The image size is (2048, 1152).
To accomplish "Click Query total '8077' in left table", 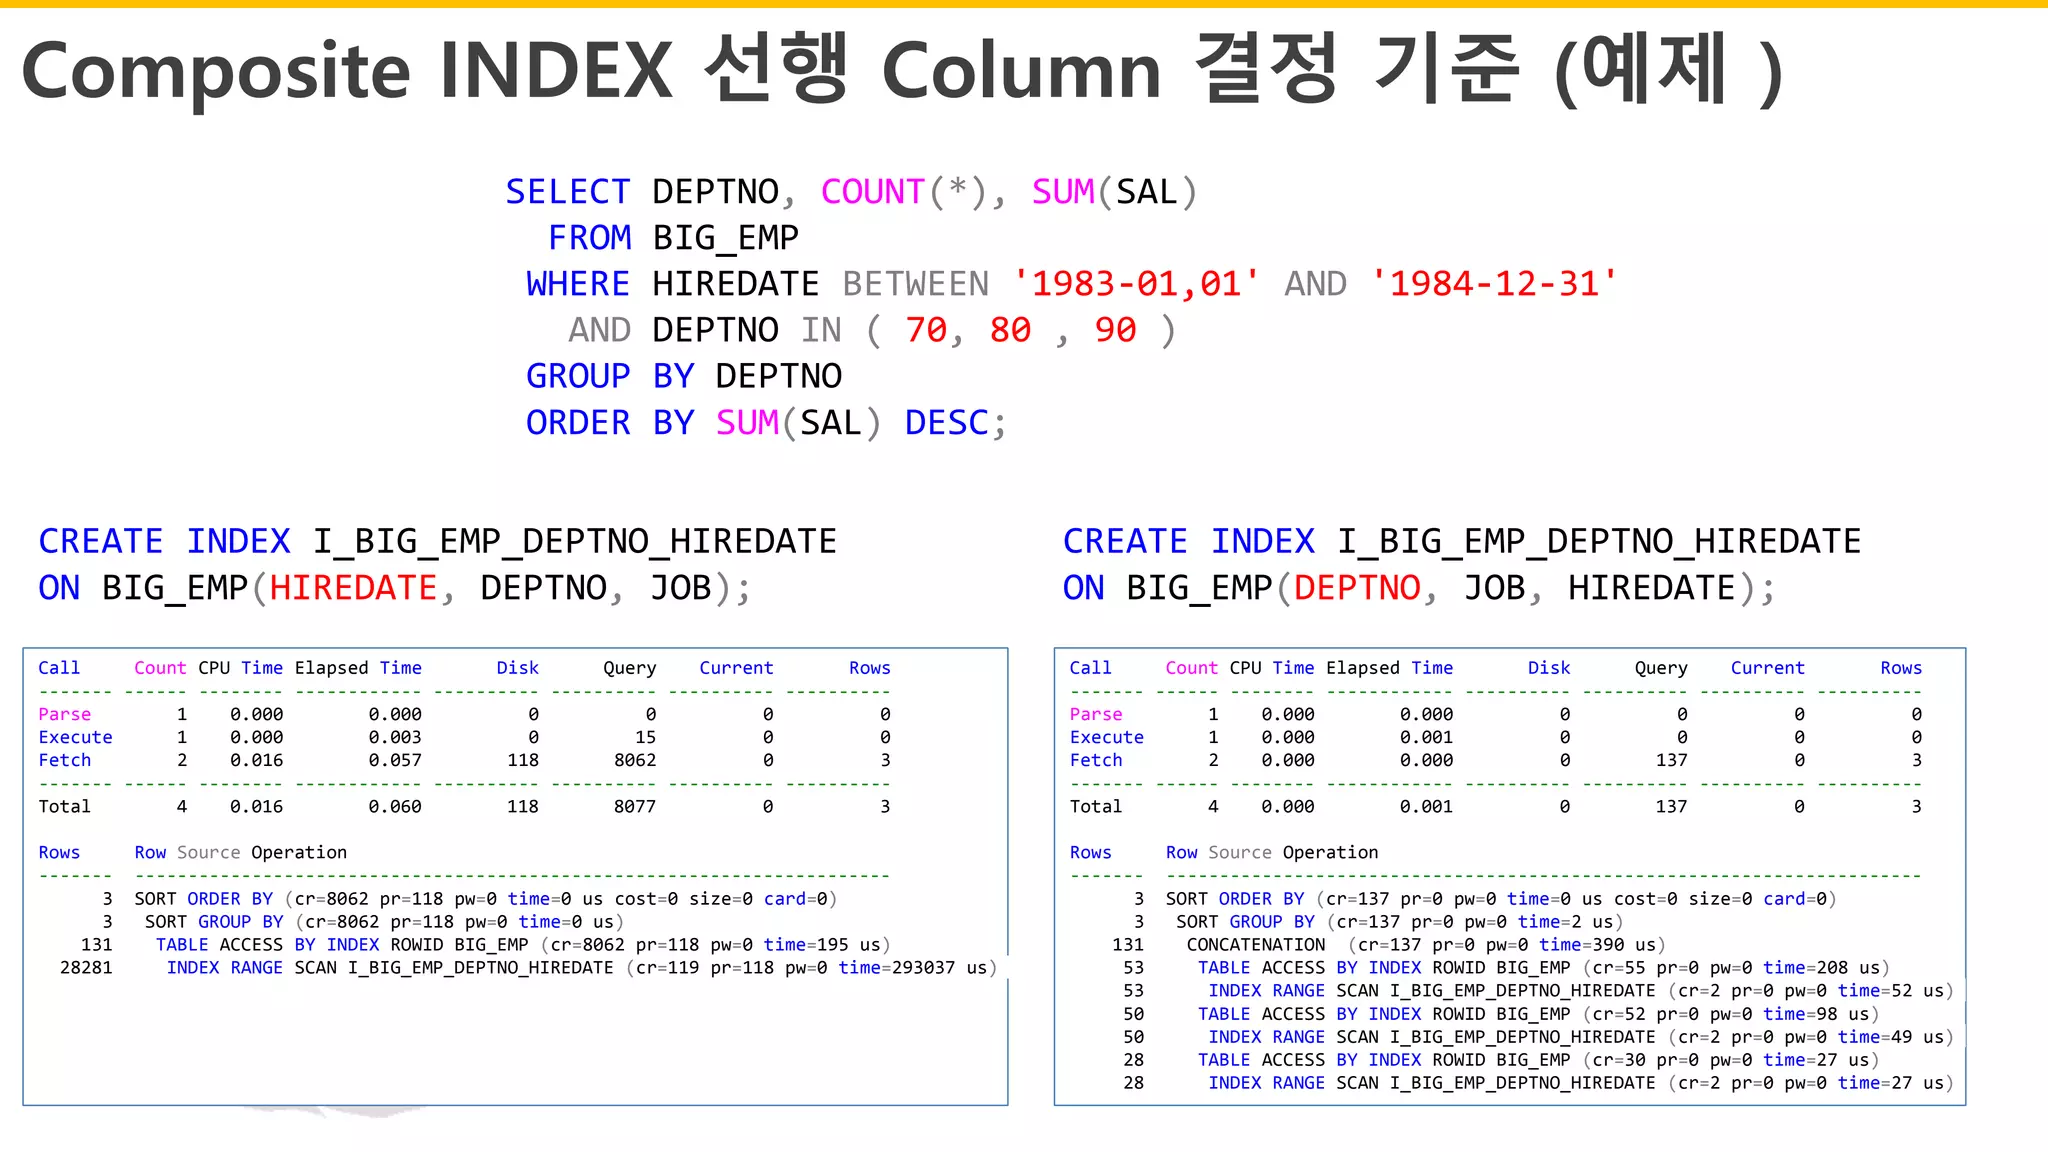I will click(635, 806).
